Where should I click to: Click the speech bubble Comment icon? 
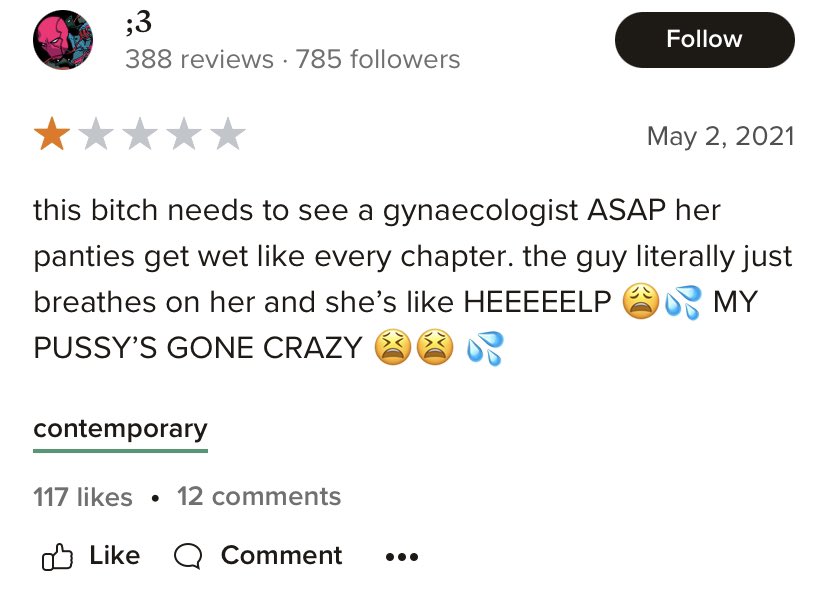coord(188,557)
